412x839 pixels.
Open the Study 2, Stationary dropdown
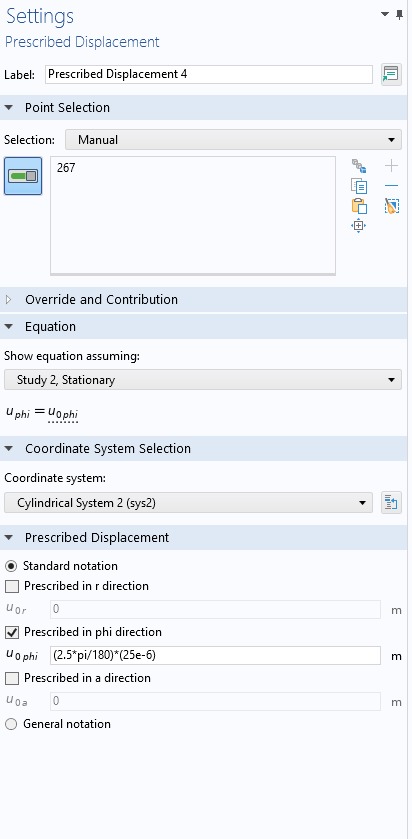203,380
